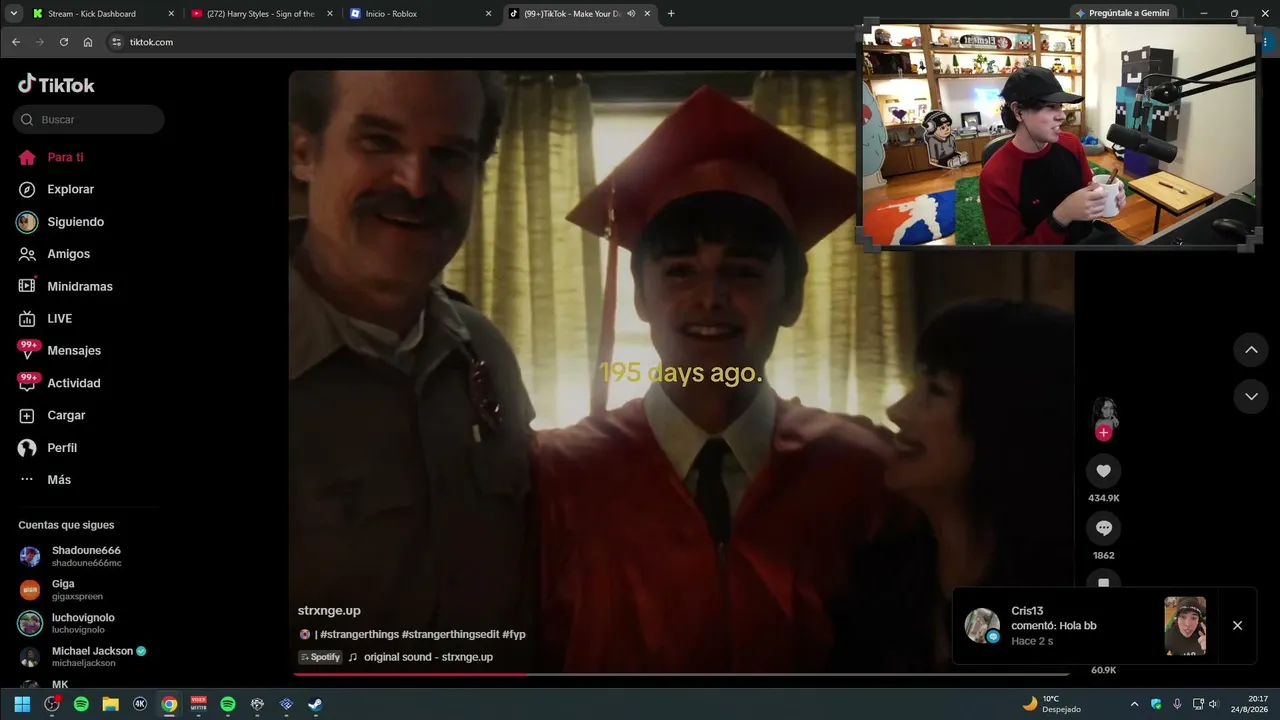The image size is (1280, 720).
Task: Open the browser home page button
Action: click(x=88, y=42)
